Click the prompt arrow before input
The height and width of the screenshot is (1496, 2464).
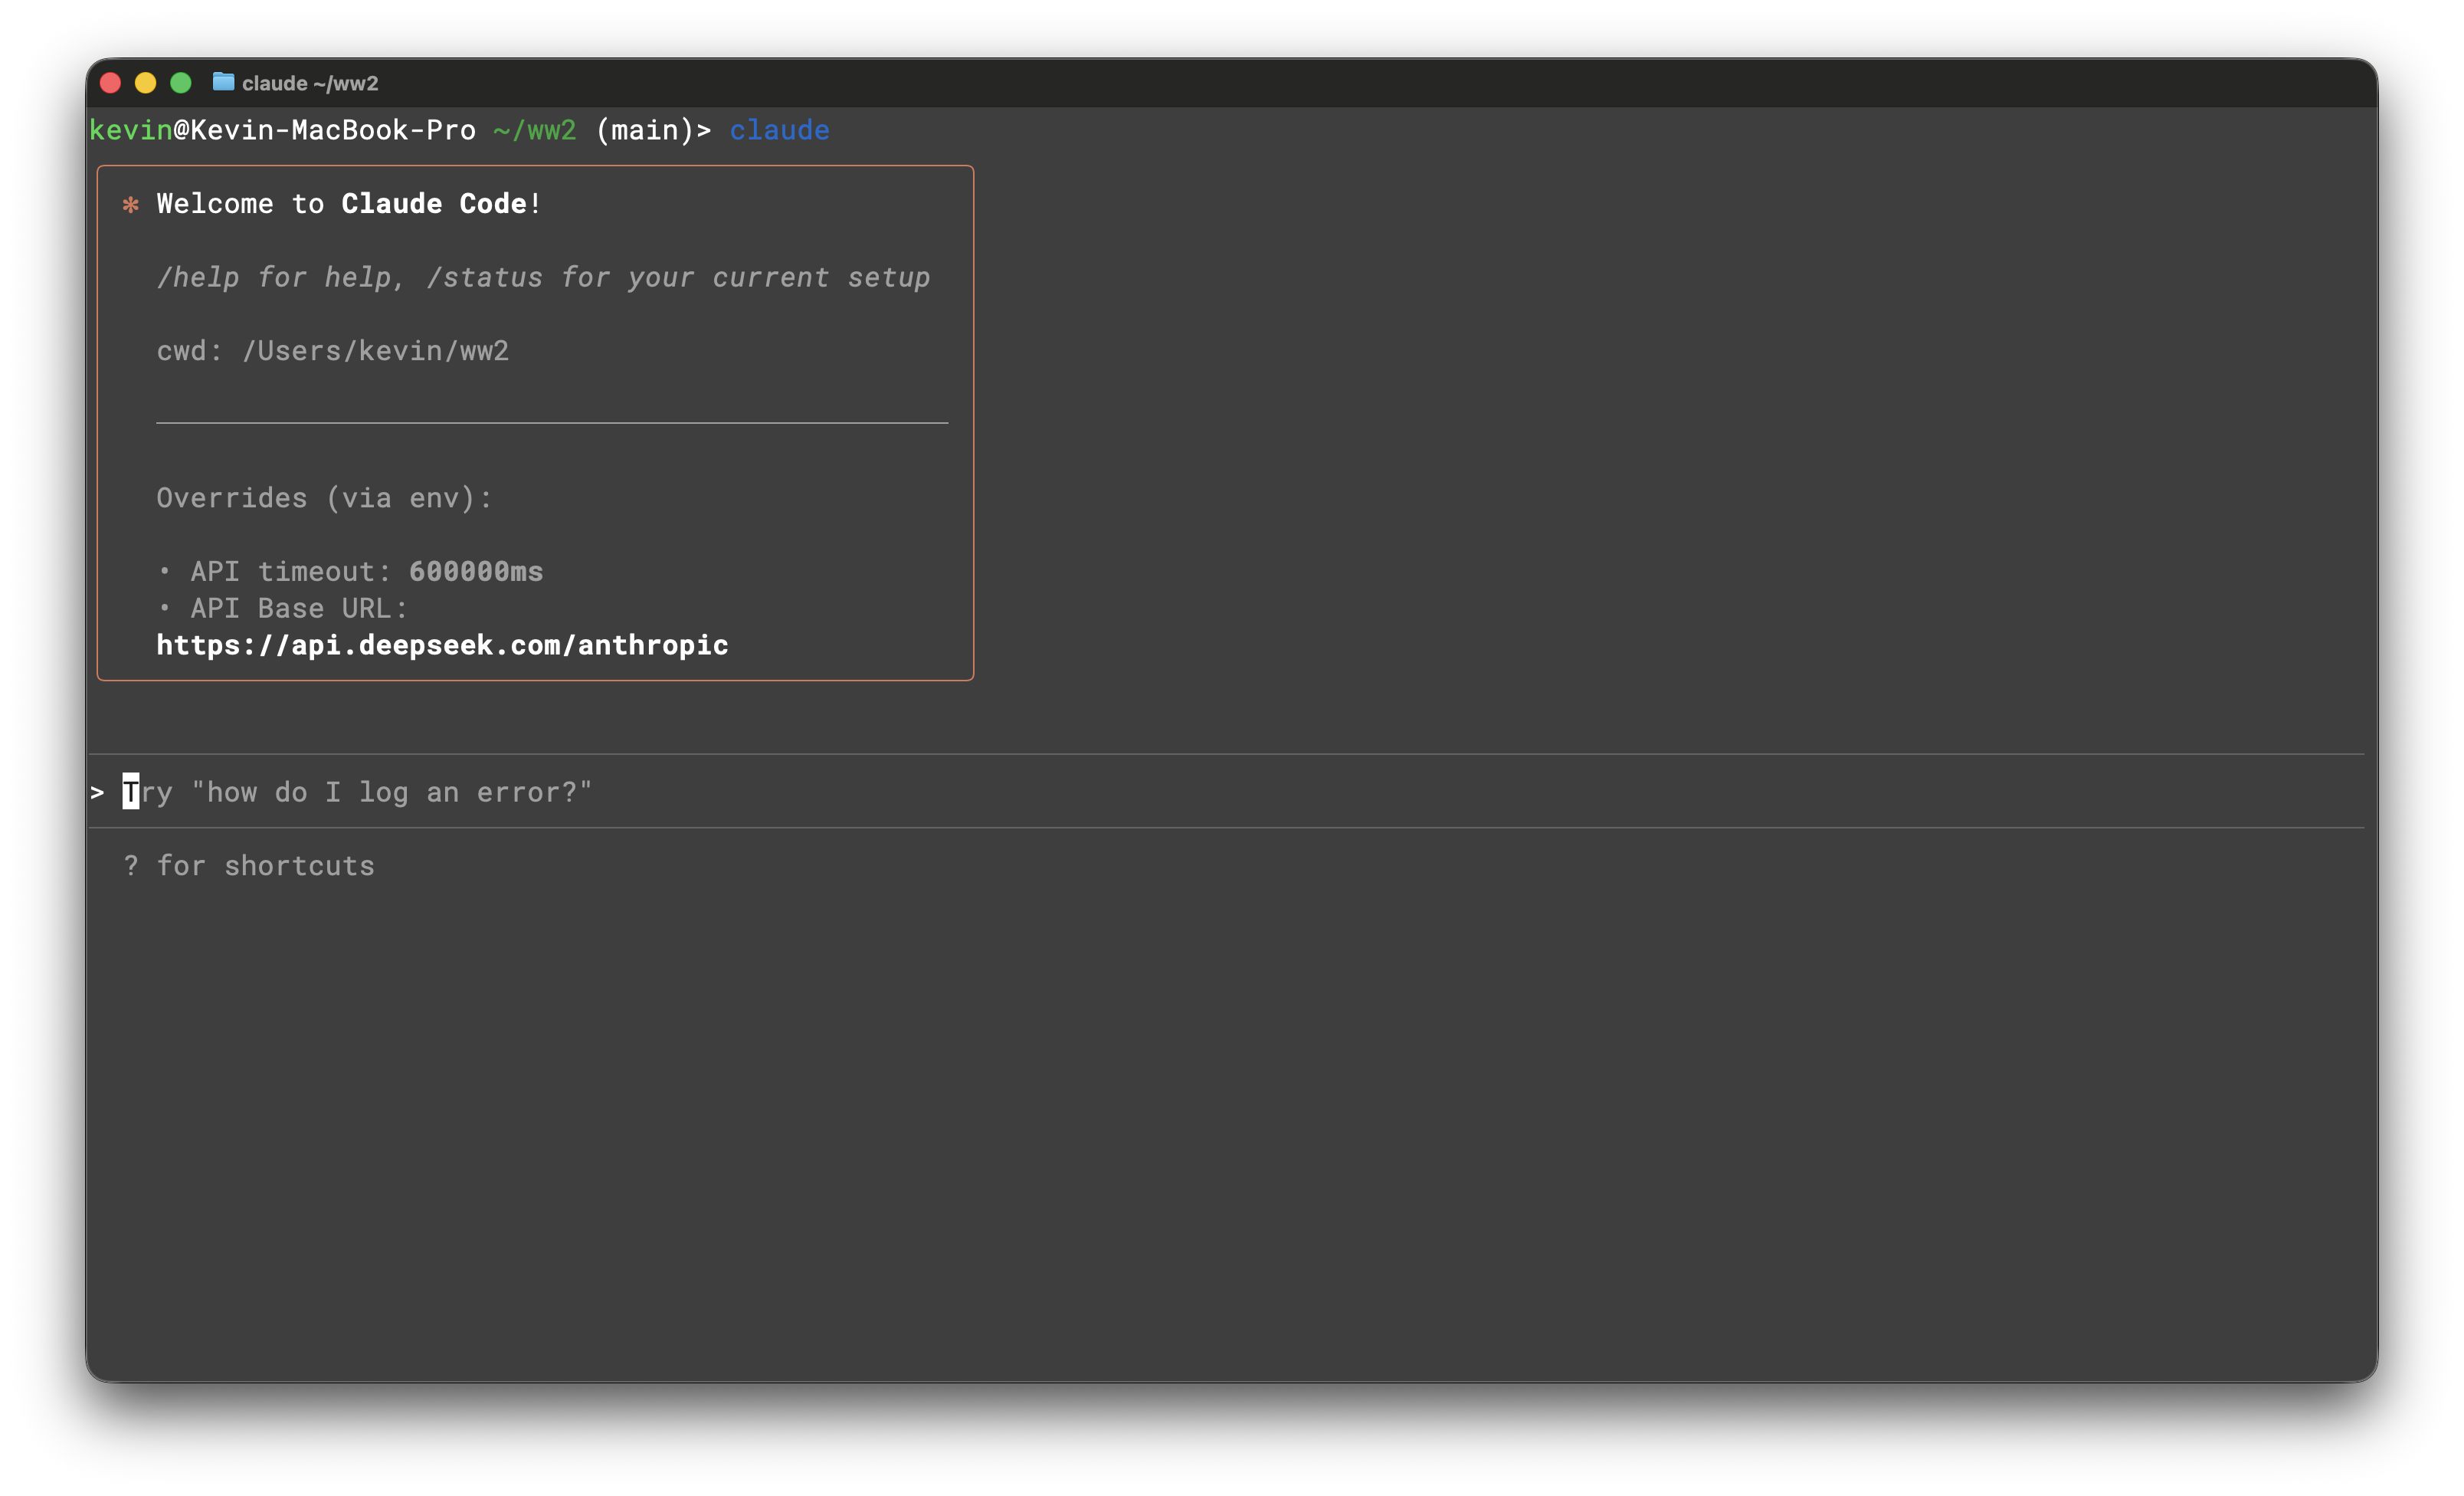[97, 792]
